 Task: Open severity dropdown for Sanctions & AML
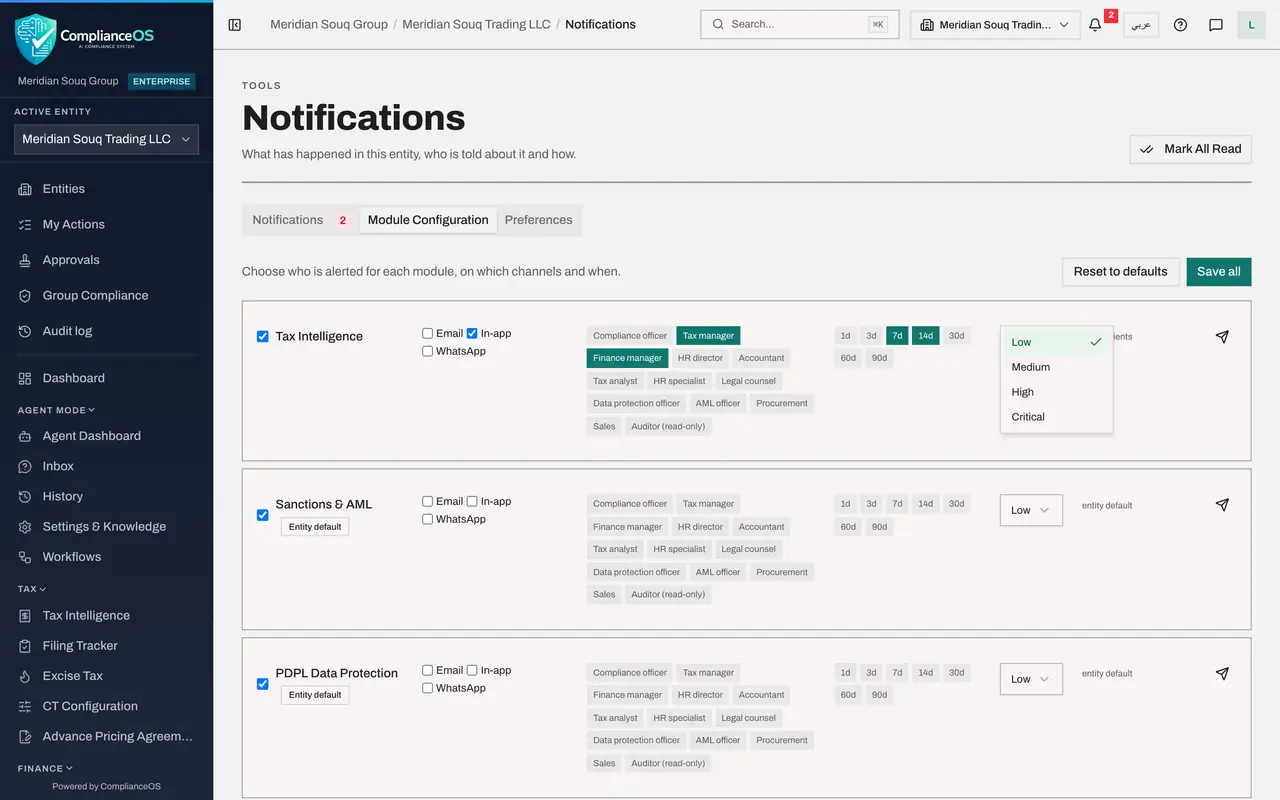(1031, 510)
